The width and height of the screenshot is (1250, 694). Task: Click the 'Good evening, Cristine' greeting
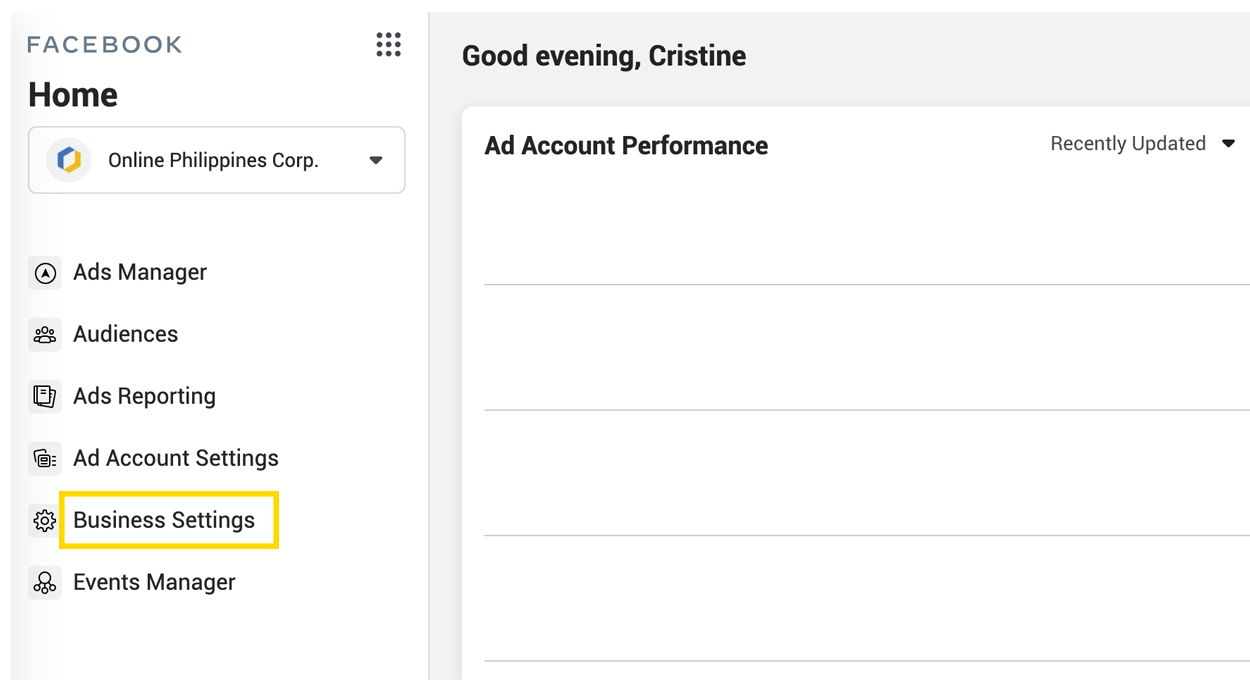coord(604,56)
